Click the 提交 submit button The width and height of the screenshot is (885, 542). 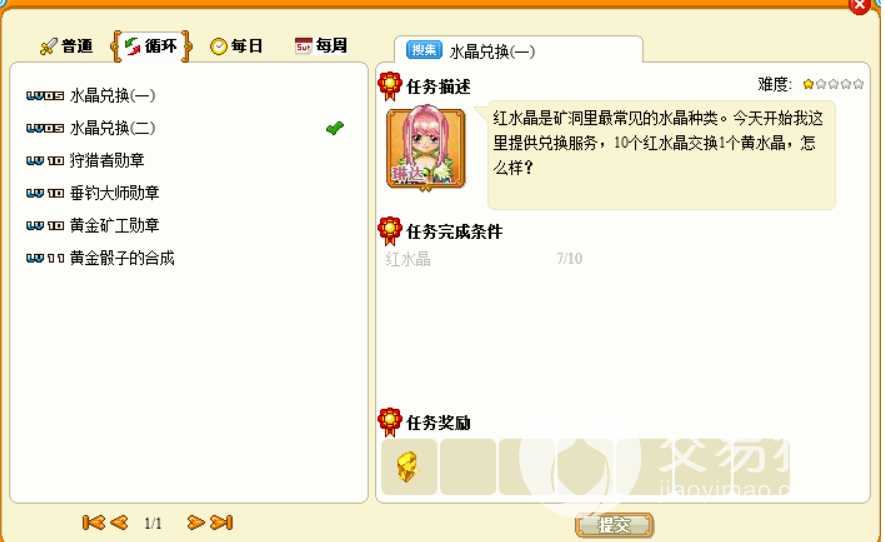[x=615, y=525]
